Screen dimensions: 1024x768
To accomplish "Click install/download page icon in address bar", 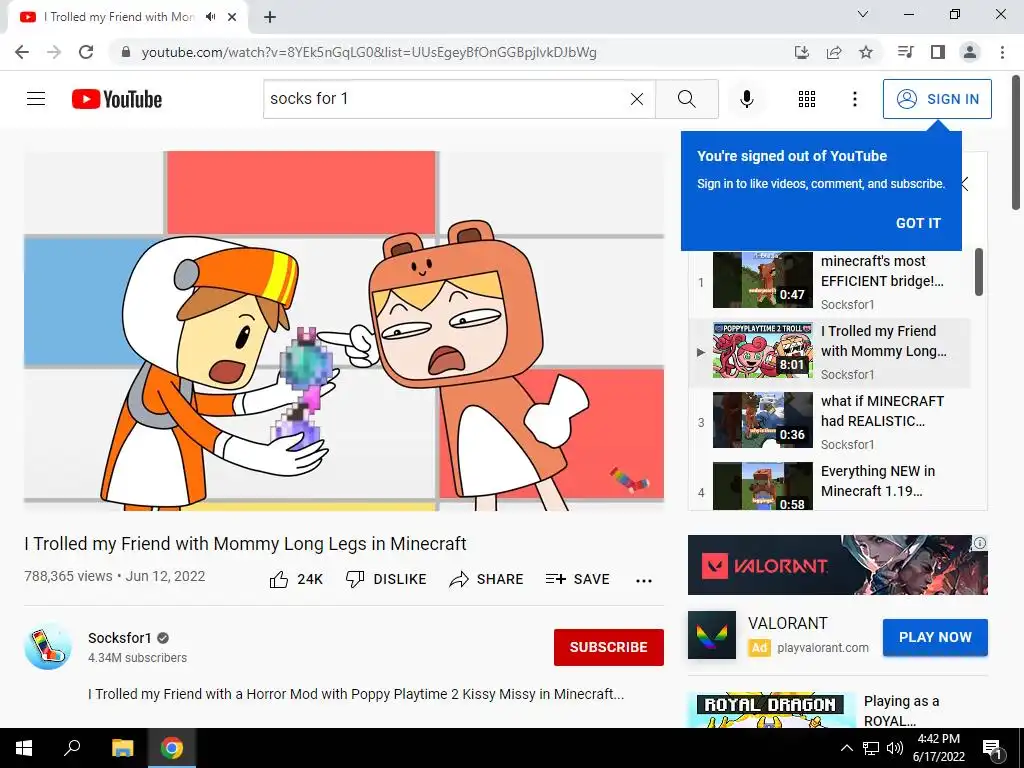I will pos(802,52).
